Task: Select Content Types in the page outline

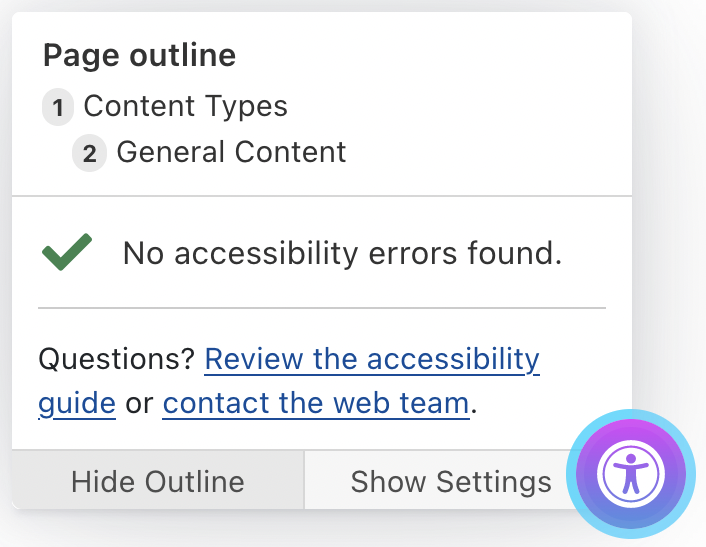Action: [x=185, y=106]
